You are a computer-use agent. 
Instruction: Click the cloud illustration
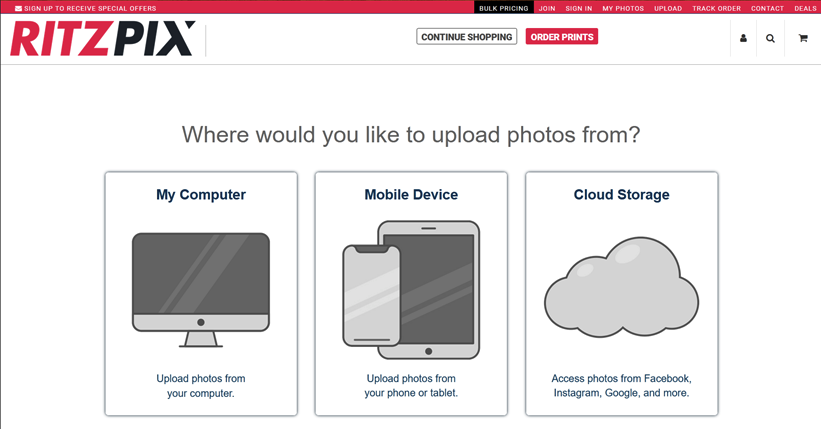coord(621,287)
